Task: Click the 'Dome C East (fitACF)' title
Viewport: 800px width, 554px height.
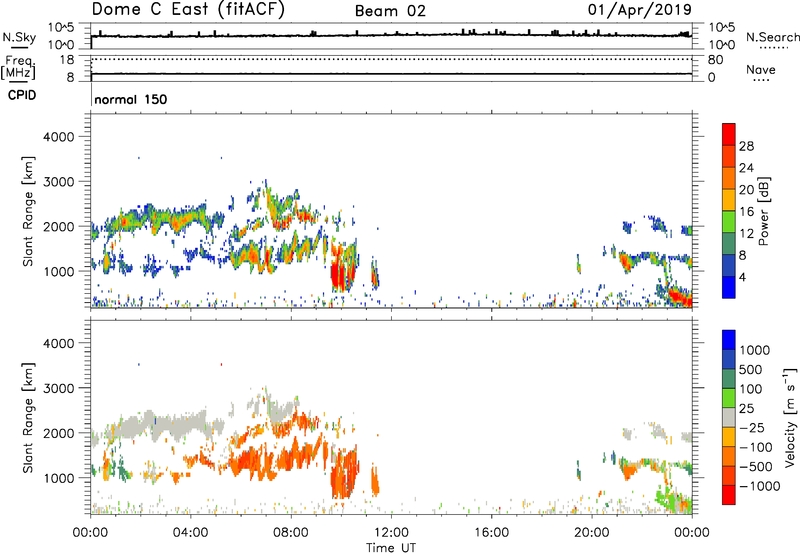Action: point(188,9)
